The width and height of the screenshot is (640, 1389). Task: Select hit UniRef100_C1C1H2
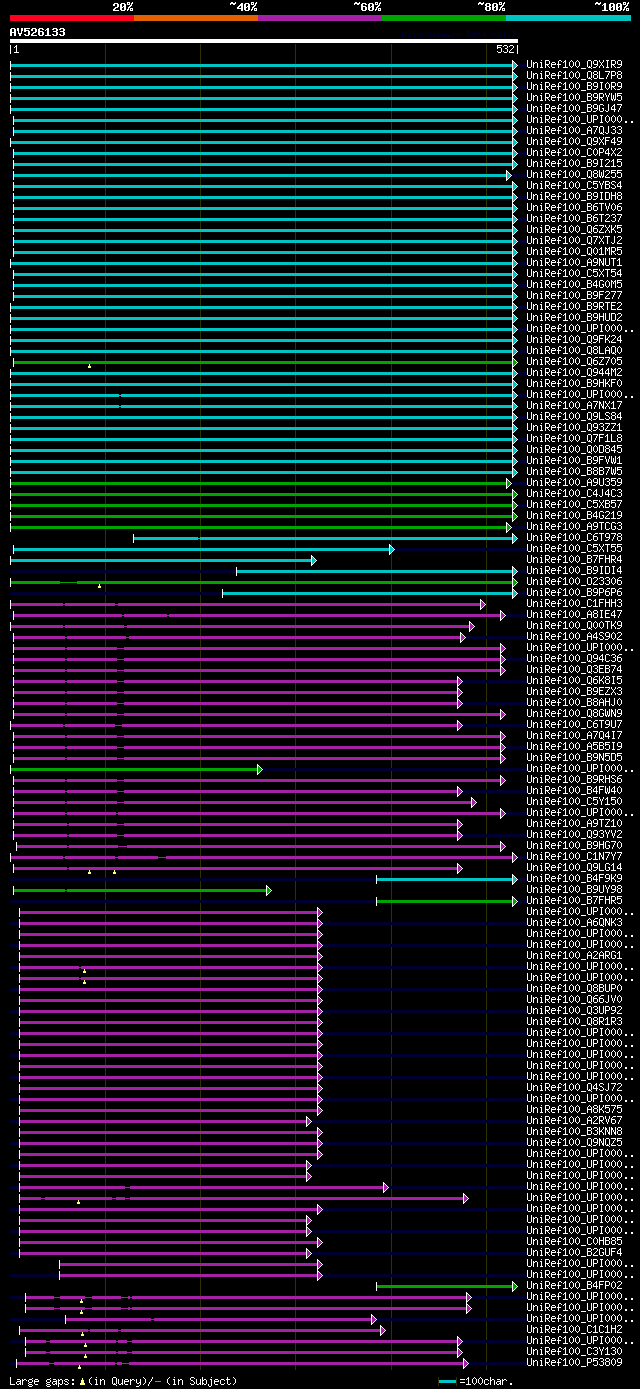click(x=574, y=1329)
